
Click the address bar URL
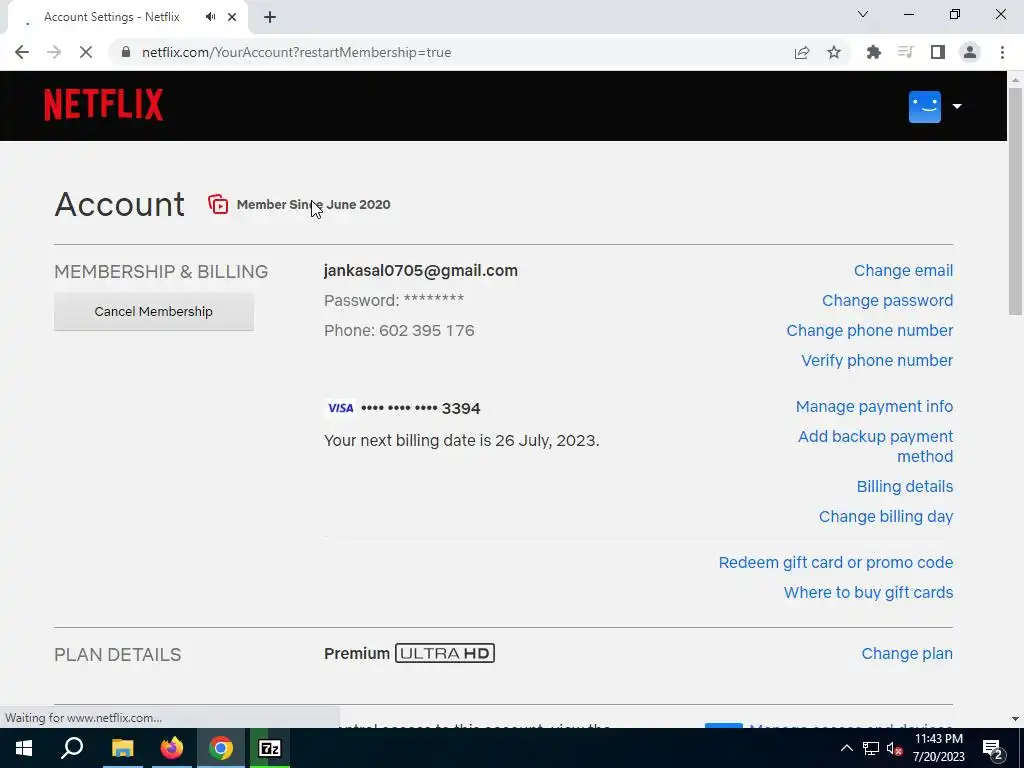(x=296, y=52)
